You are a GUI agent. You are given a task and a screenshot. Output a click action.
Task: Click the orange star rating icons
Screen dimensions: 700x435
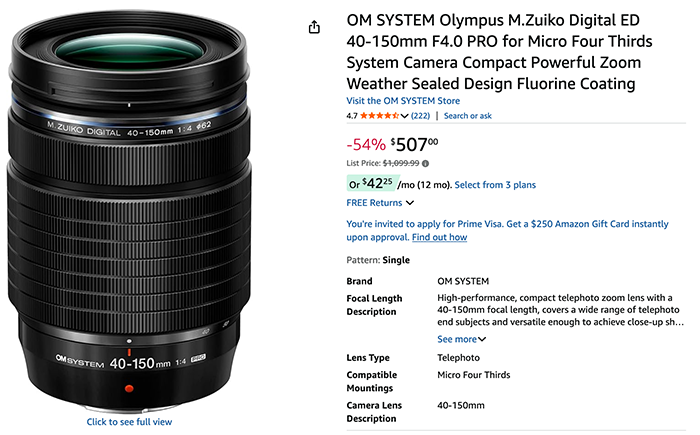pyautogui.click(x=381, y=116)
